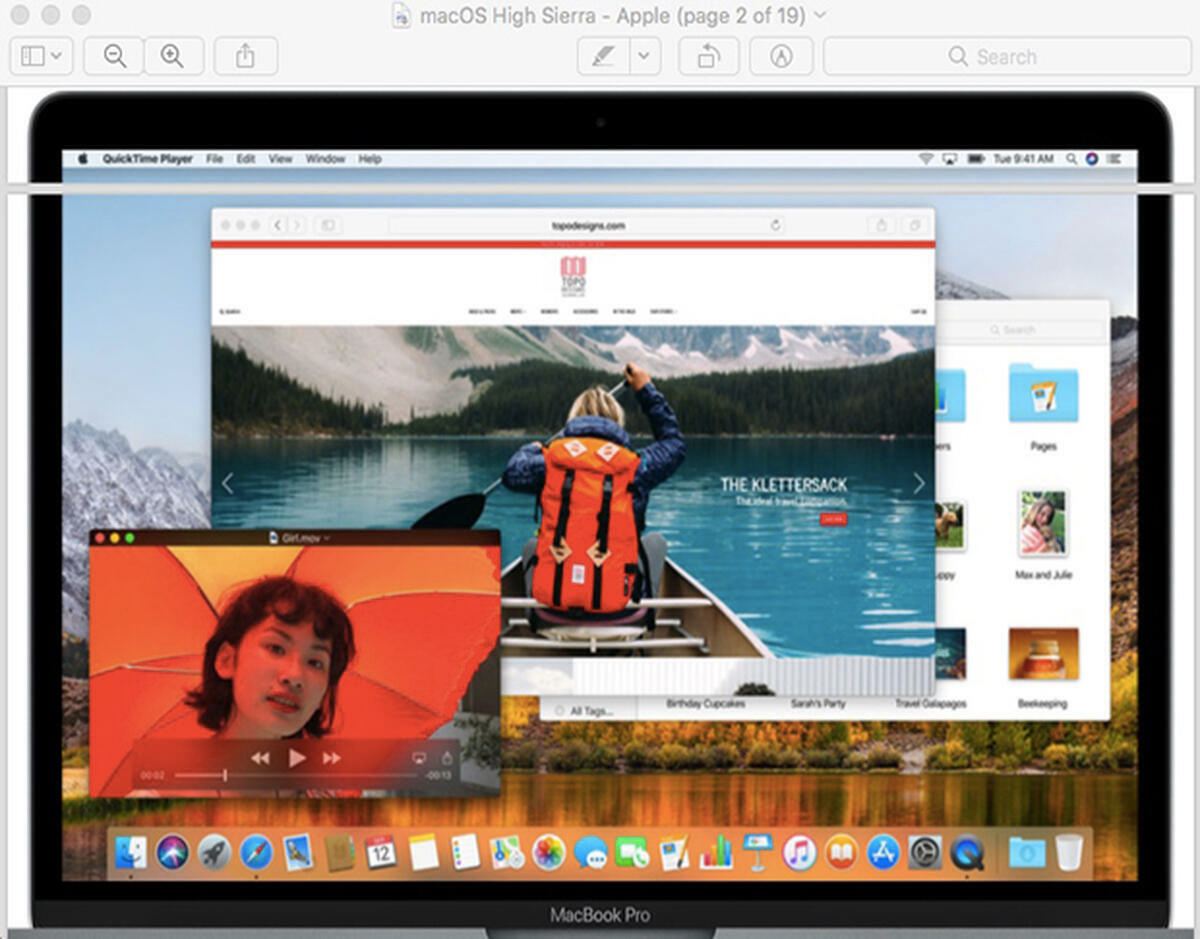
Task: Open Finder from the Dock
Action: [x=131, y=852]
